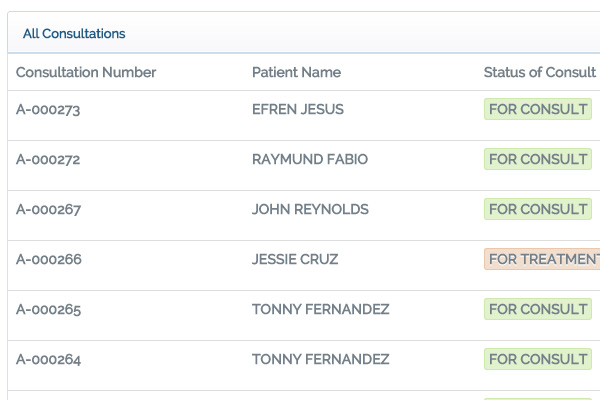
Task: Click FOR CONSULT badge for EFREN JESUS
Action: (x=538, y=109)
